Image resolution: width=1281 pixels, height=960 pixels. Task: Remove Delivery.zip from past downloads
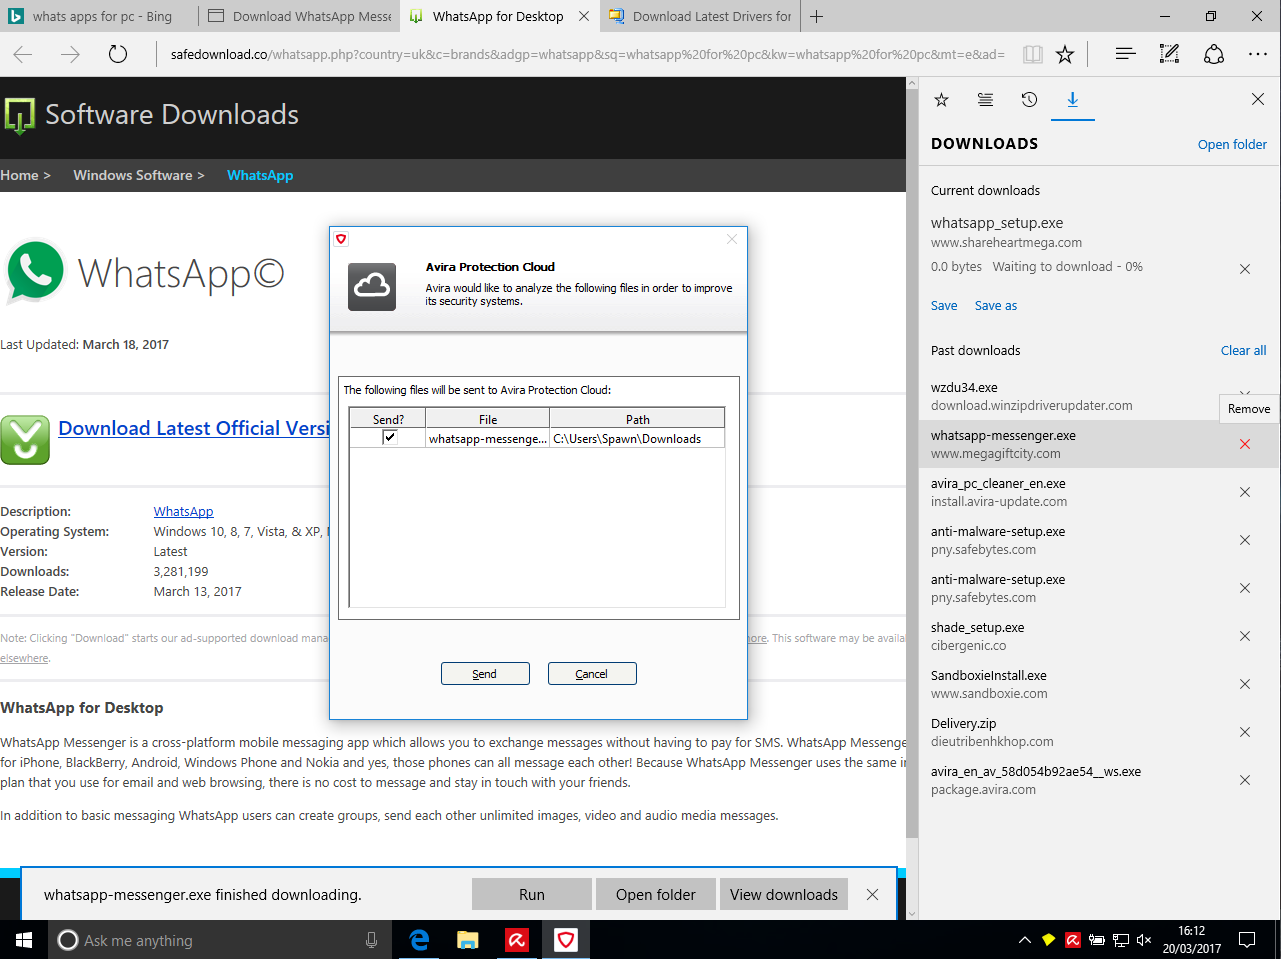tap(1245, 732)
